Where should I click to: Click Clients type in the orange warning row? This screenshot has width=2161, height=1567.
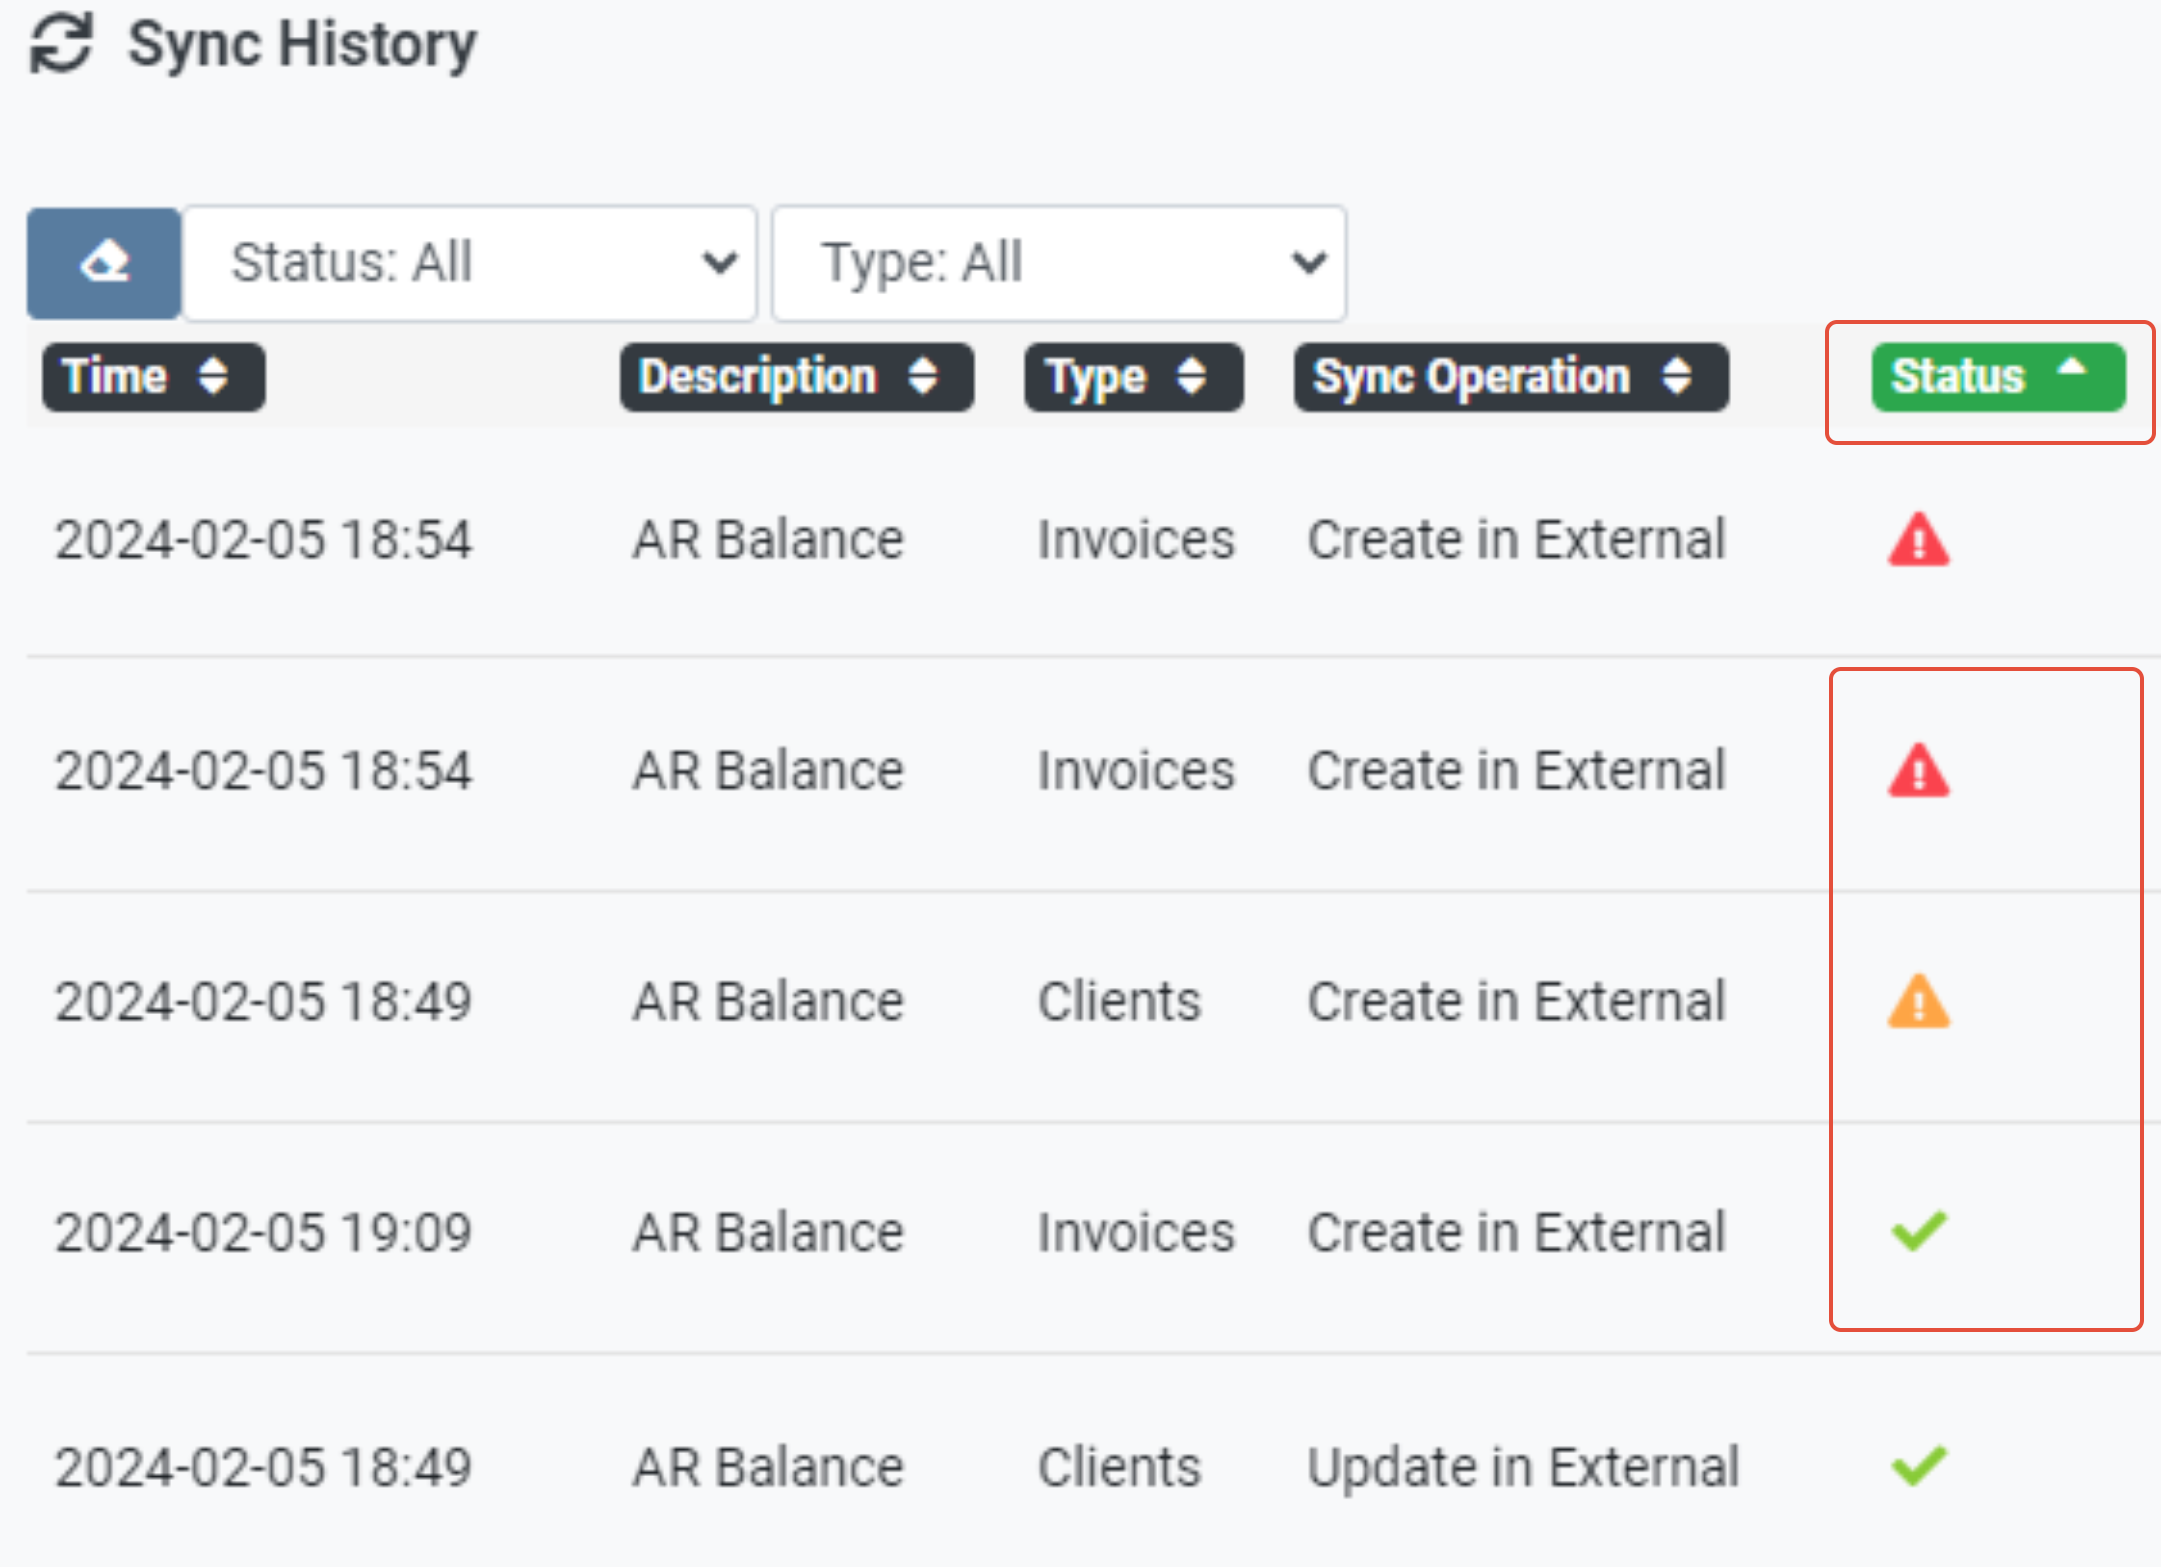coord(1118,1002)
